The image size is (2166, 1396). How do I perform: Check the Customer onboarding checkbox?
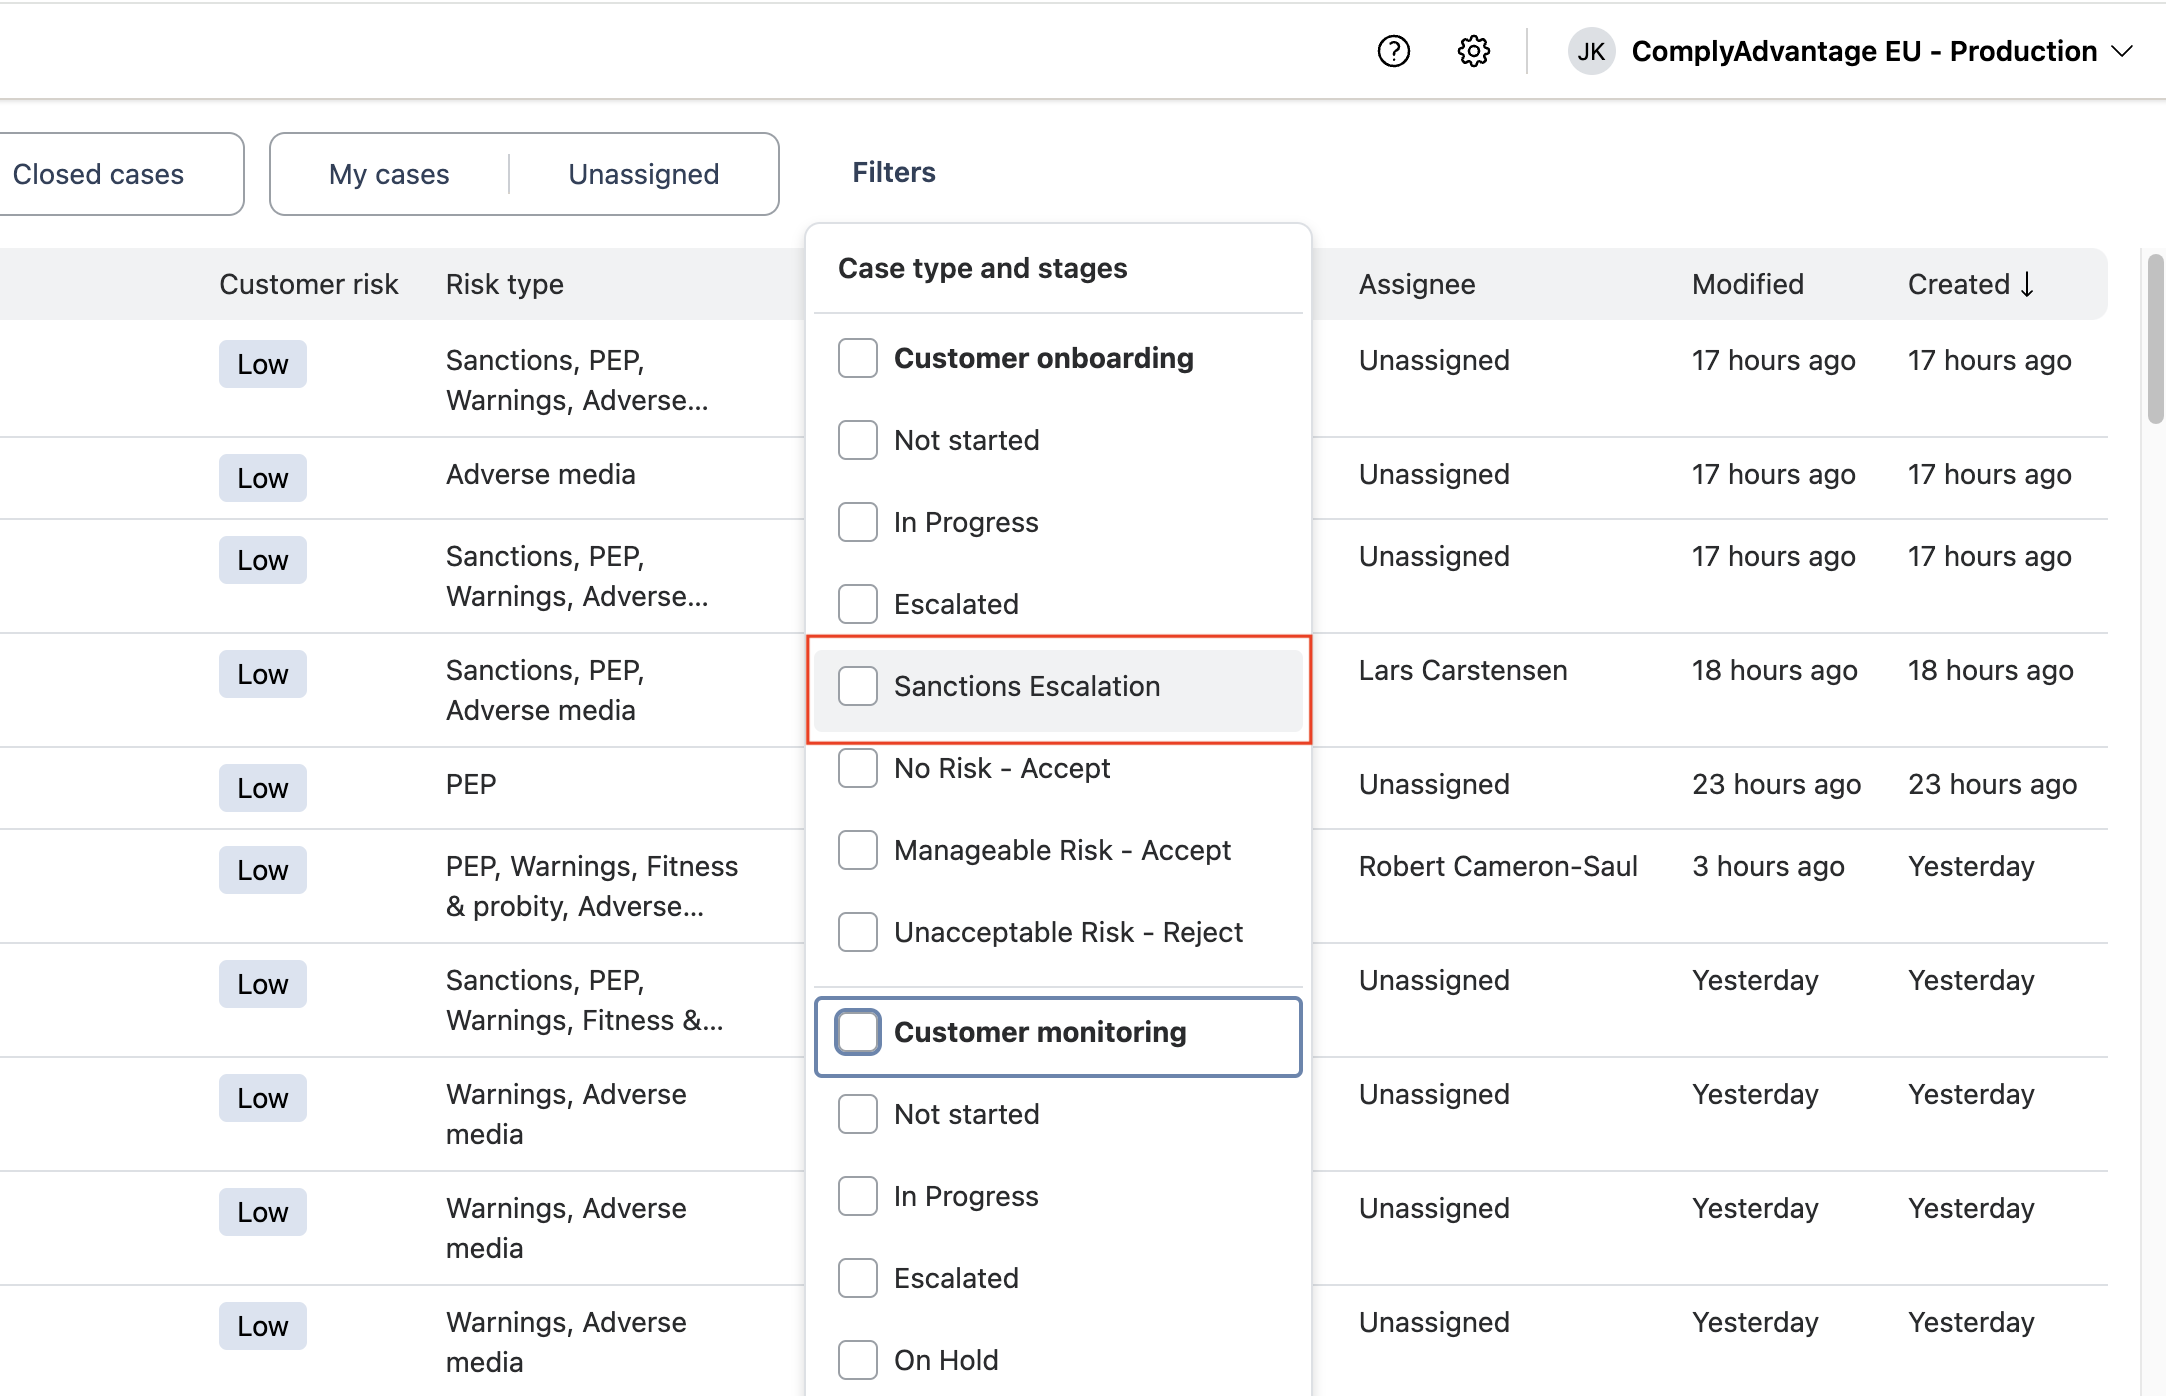(x=858, y=358)
